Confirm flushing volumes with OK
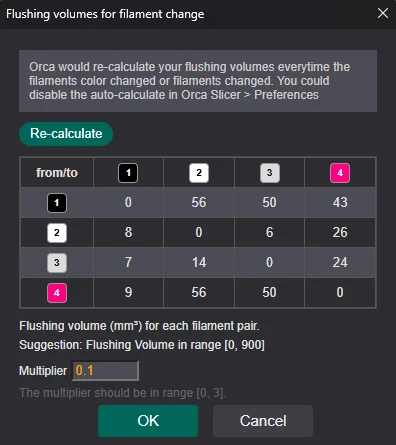396x445 pixels. click(148, 421)
